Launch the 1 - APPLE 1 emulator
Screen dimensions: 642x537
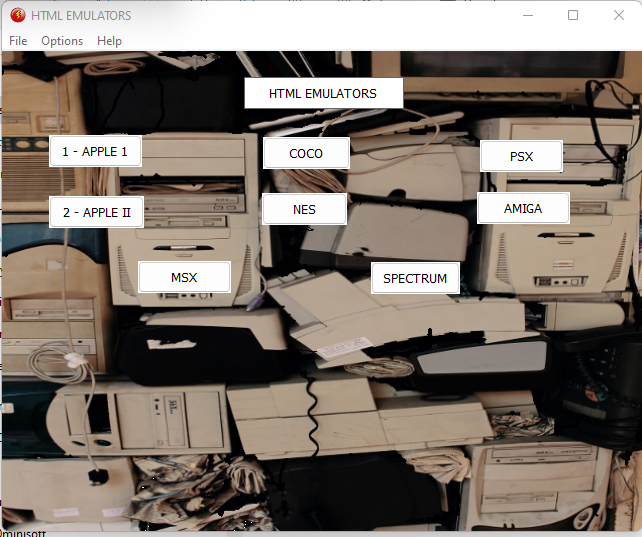coord(95,151)
